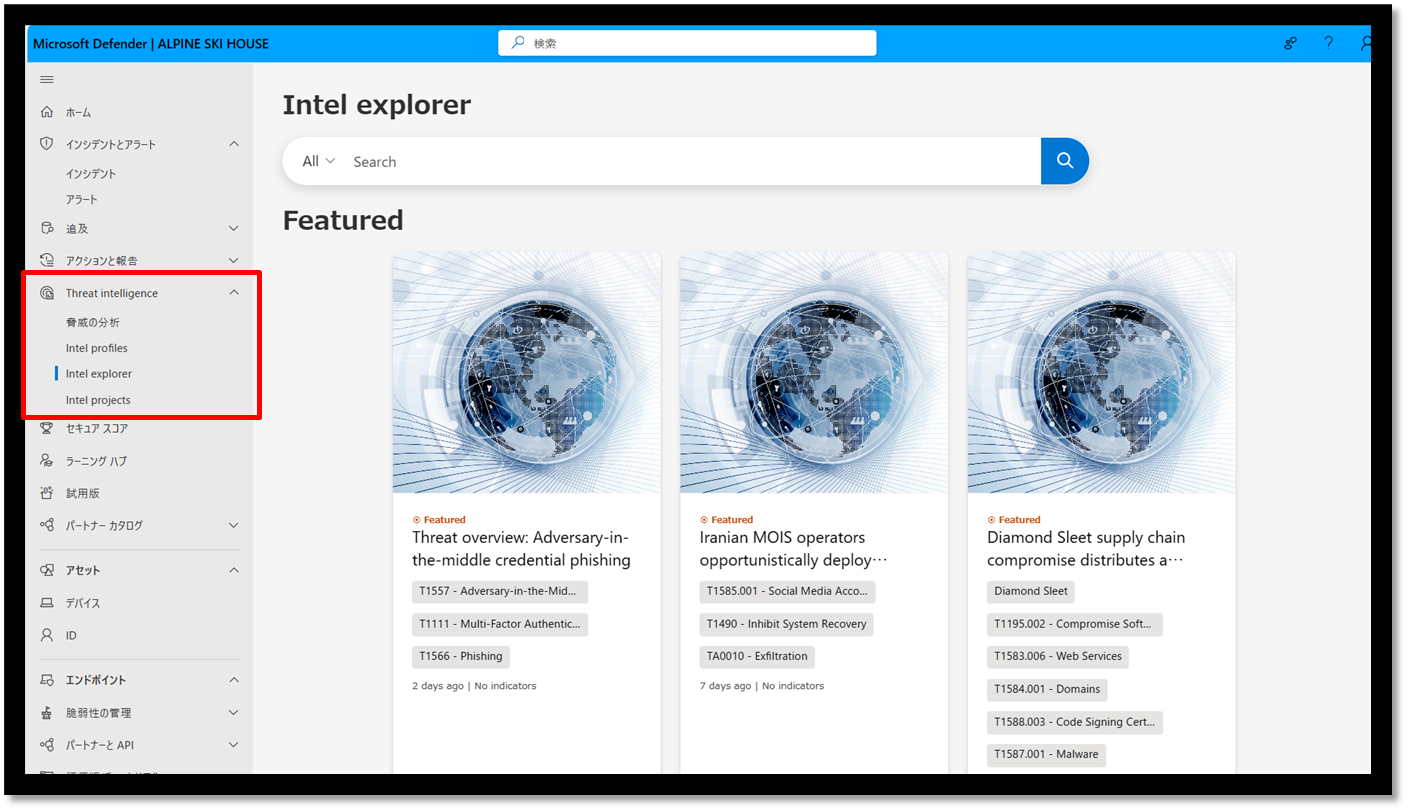Open Alerts (アラート) menu item
This screenshot has width=1408, height=811.
coord(82,199)
